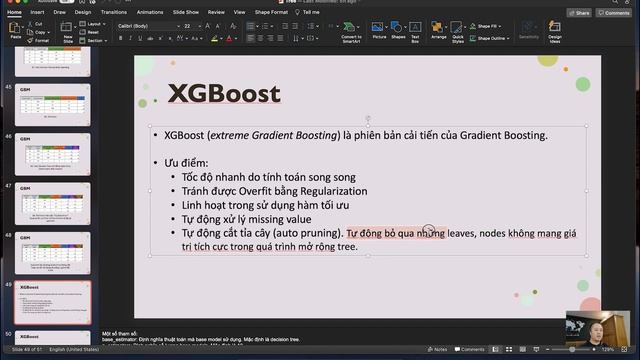Decrease font size with small A
The image size is (640, 360).
point(218,26)
